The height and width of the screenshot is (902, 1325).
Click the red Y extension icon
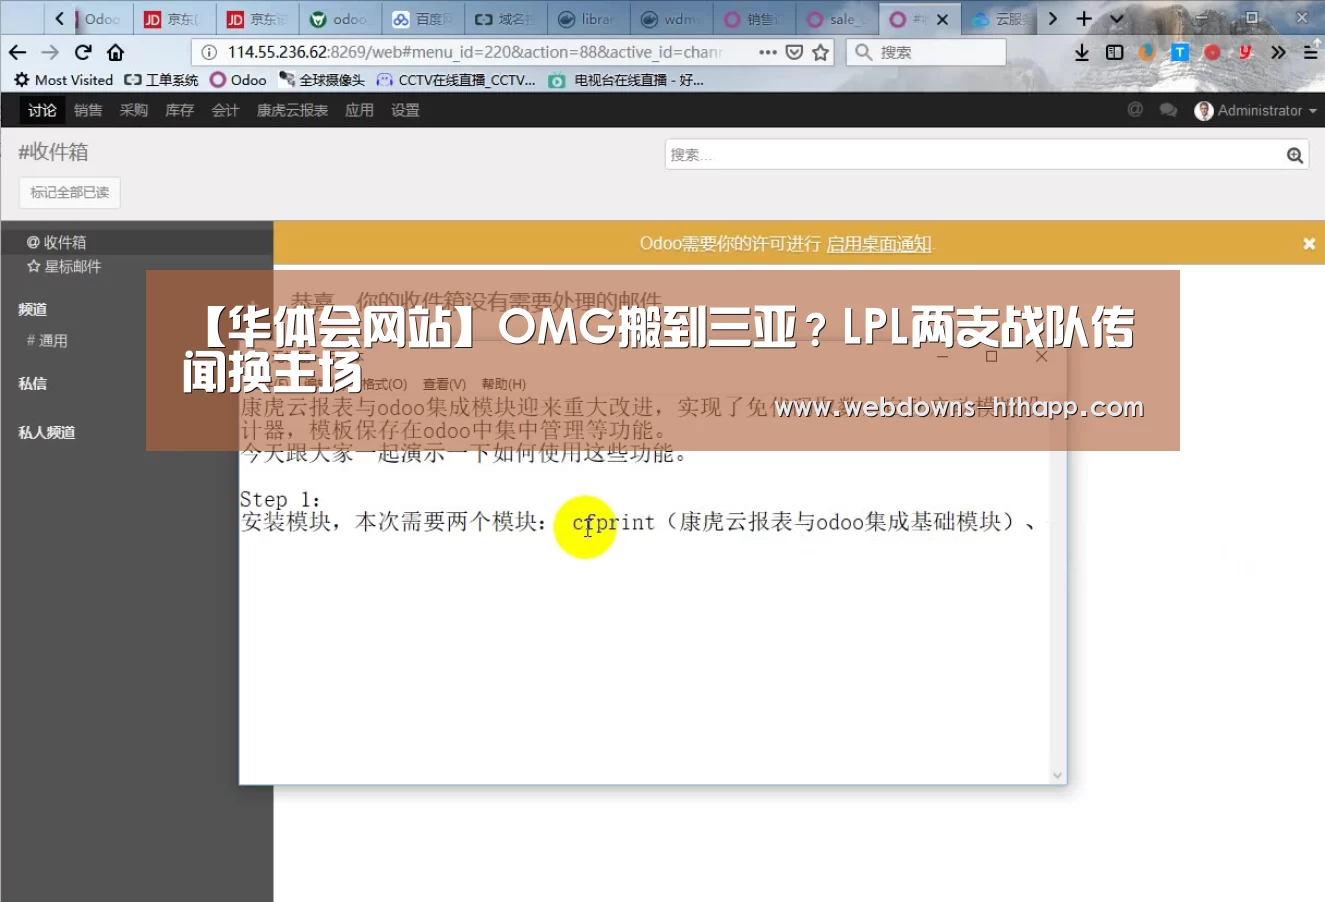(x=1245, y=52)
